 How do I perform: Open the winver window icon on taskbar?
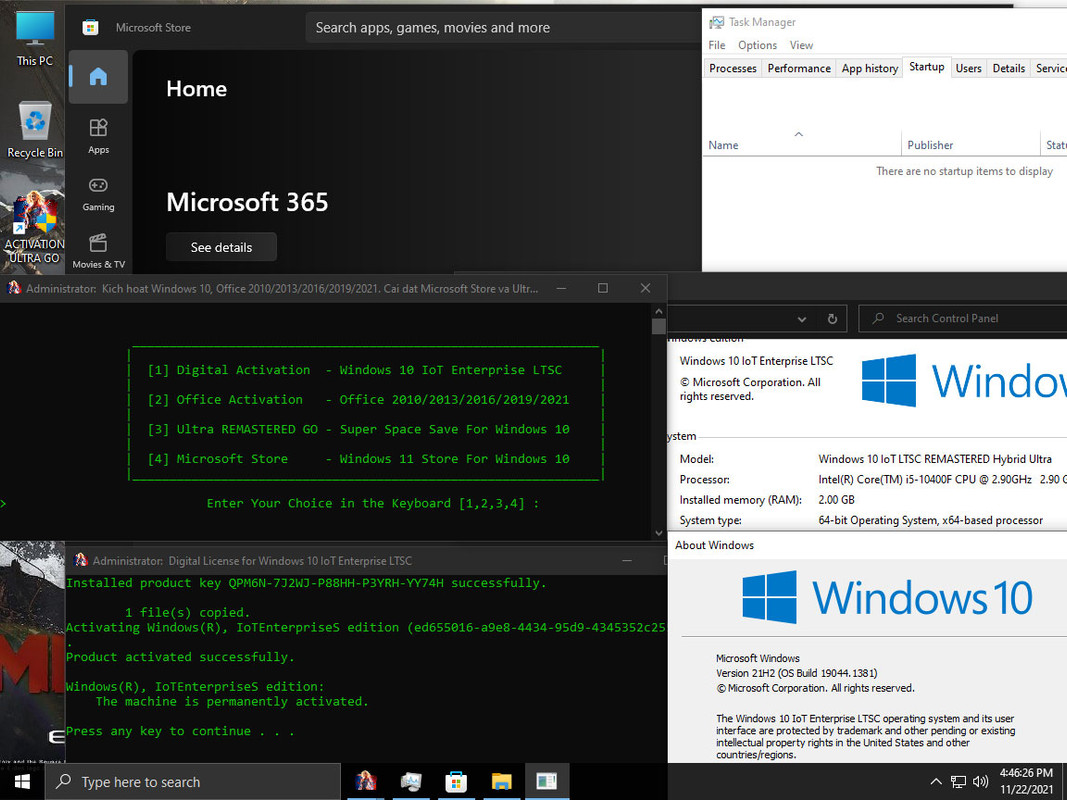click(x=546, y=782)
